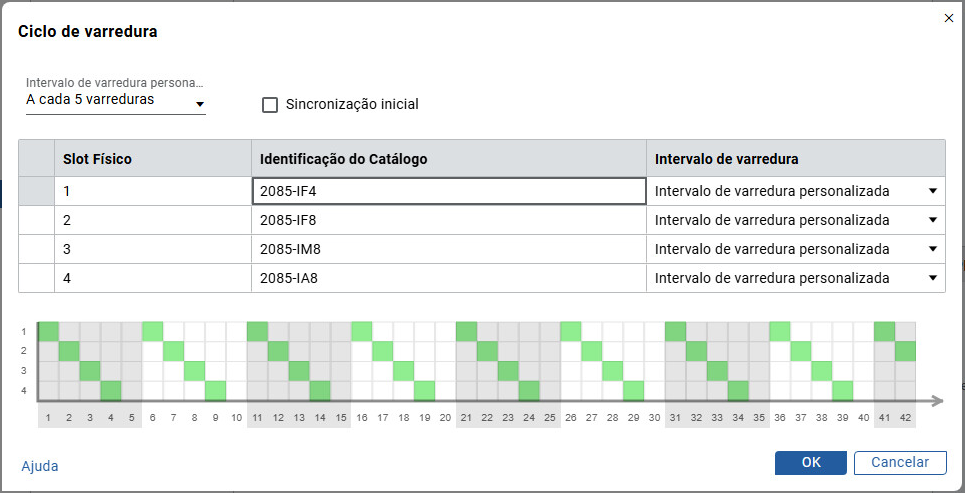Enable the Sincronização inicial checkbox

pos(269,104)
